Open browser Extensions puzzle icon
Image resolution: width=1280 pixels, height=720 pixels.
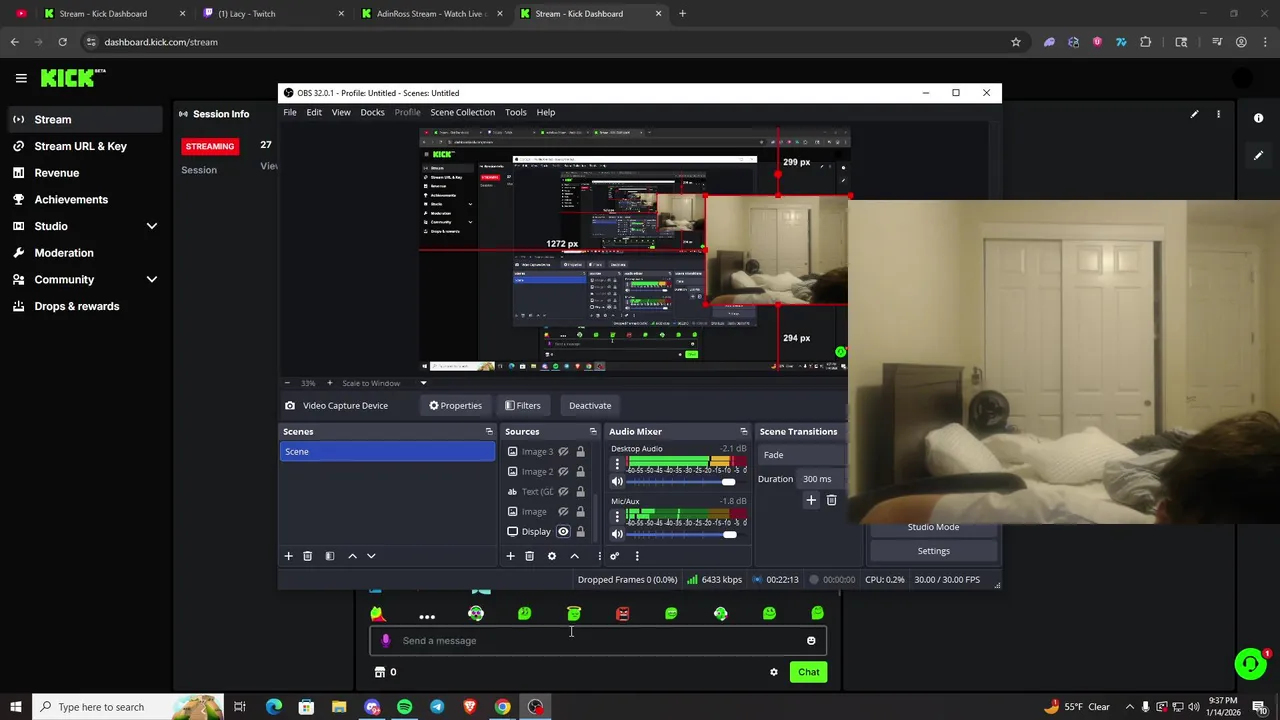click(x=1145, y=42)
